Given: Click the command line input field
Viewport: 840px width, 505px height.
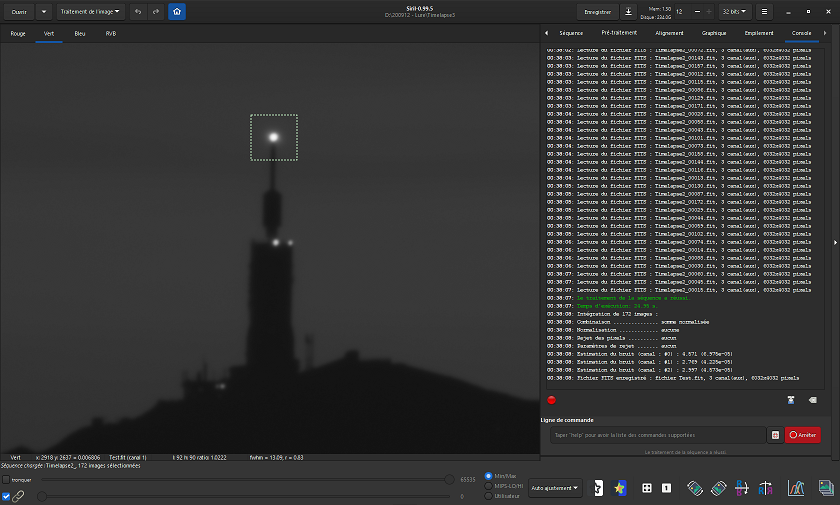Looking at the screenshot, I should pos(657,435).
